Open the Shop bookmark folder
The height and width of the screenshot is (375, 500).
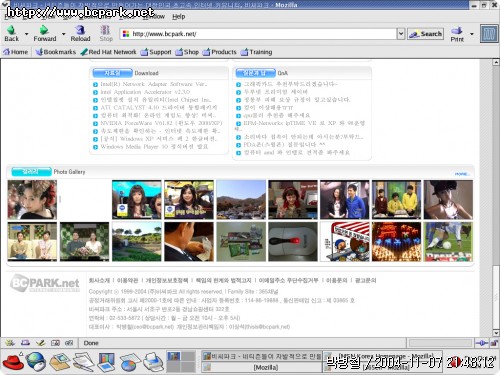pos(187,52)
